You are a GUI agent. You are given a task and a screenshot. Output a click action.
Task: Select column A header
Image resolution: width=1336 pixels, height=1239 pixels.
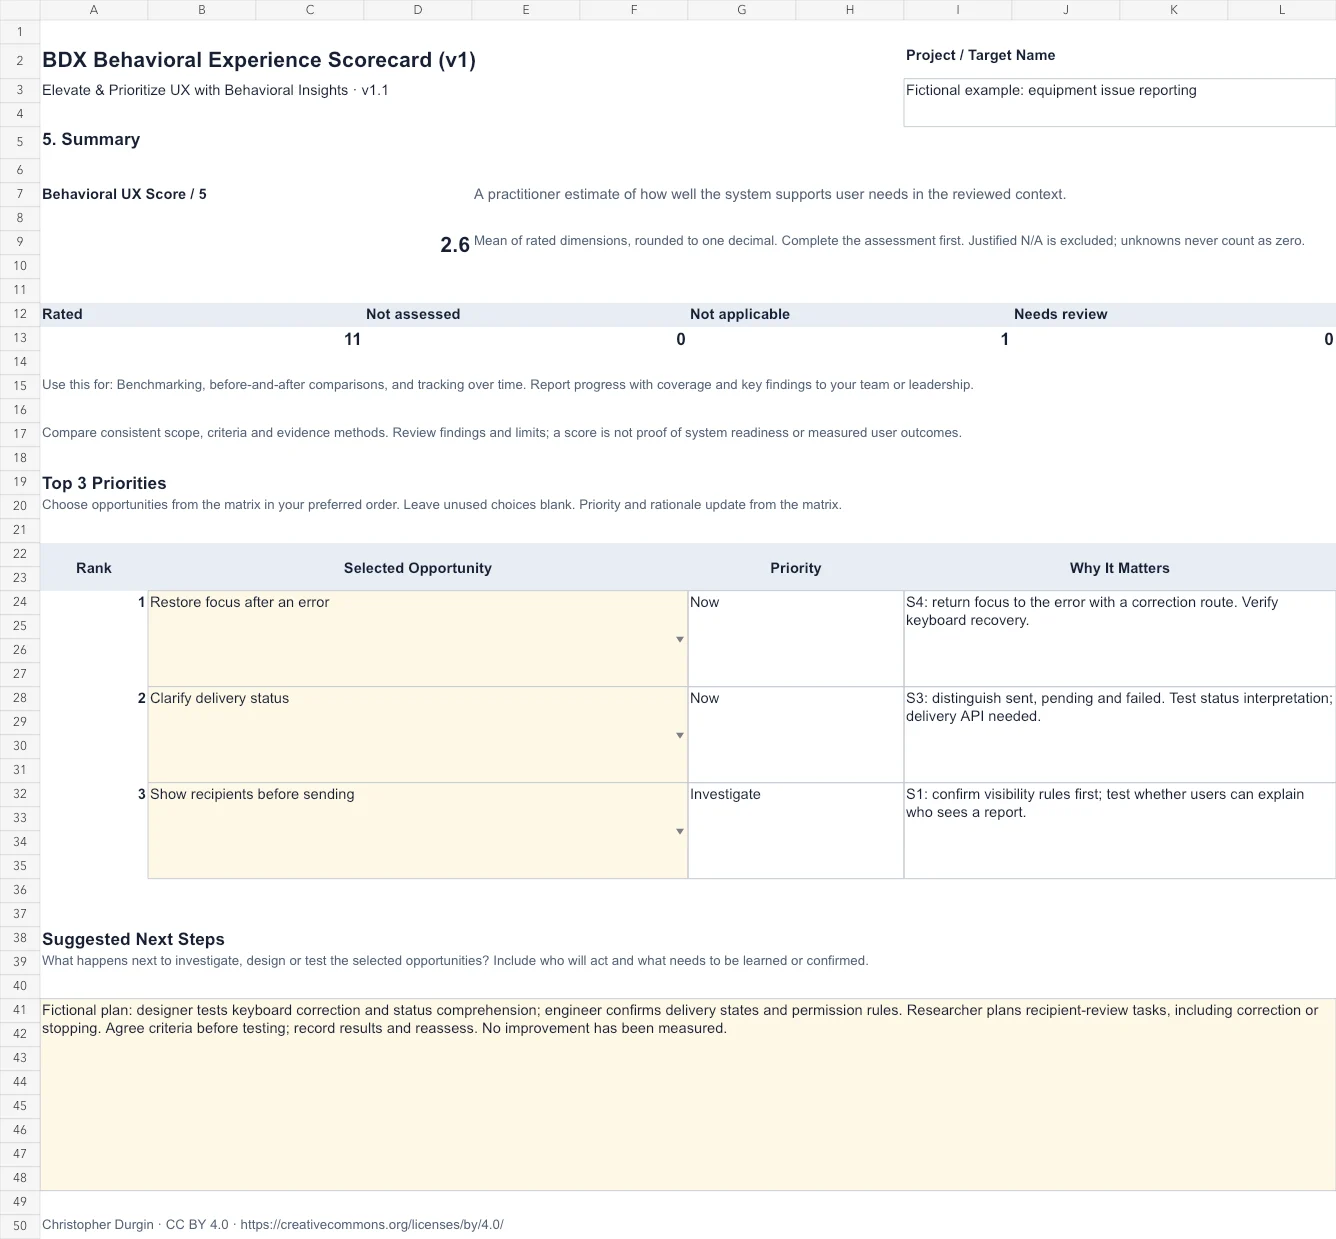click(94, 10)
